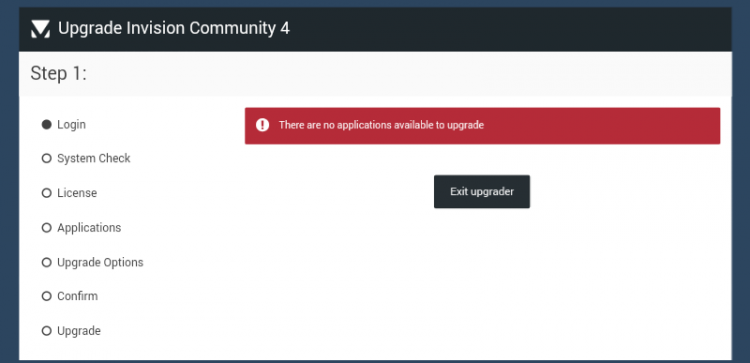This screenshot has width=750, height=363.
Task: Click the System Check step label
Action: click(x=94, y=158)
